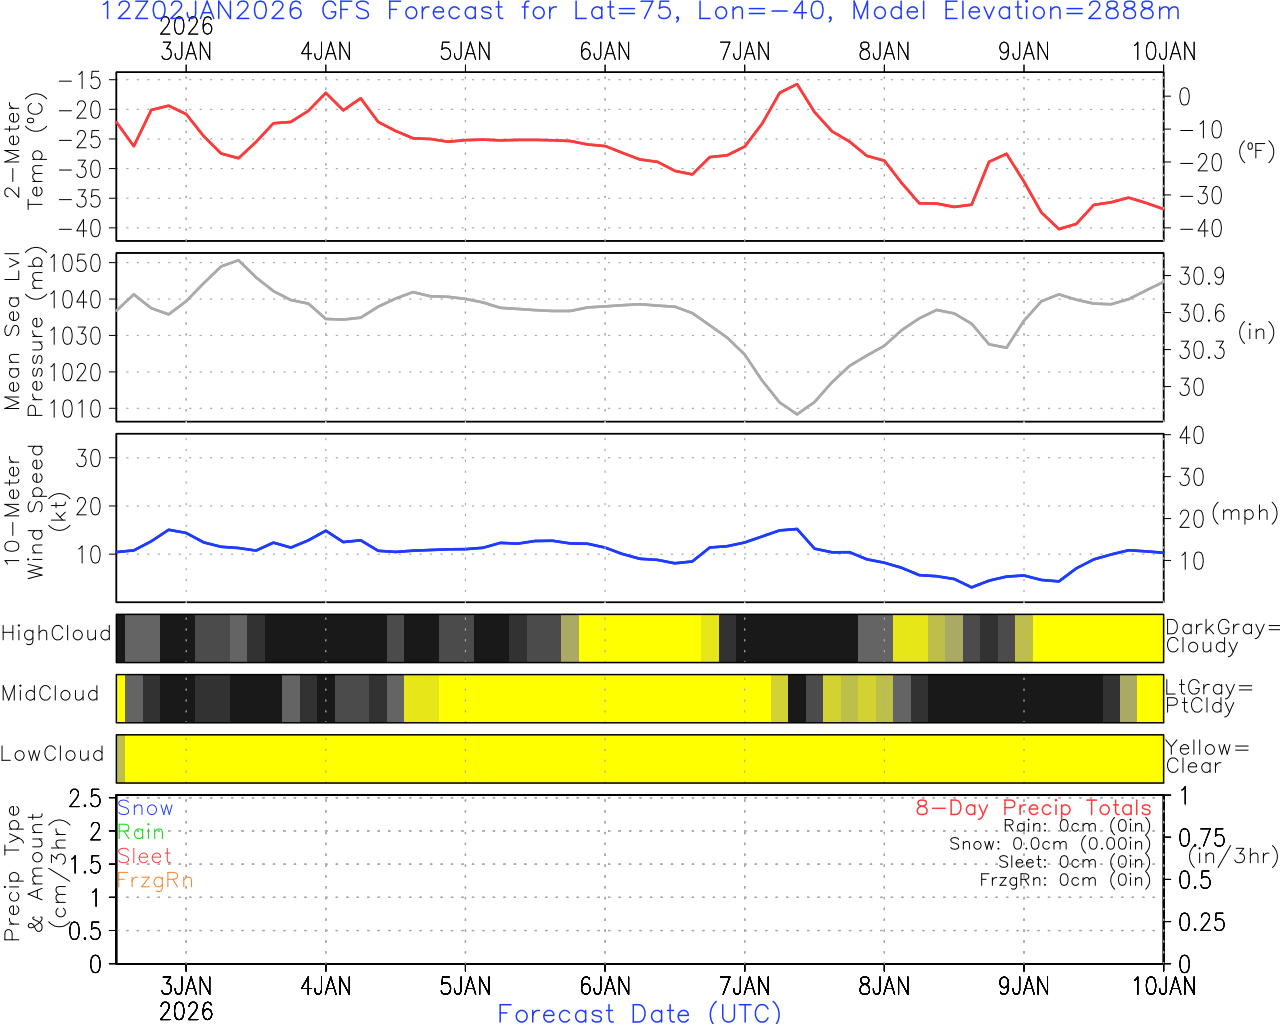Click the Snow: 0.0cm total readout

click(x=1049, y=844)
